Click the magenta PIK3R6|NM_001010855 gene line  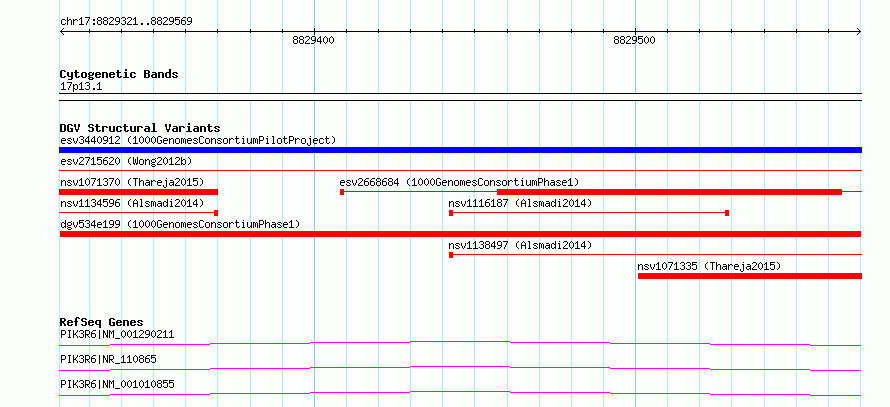tap(460, 393)
